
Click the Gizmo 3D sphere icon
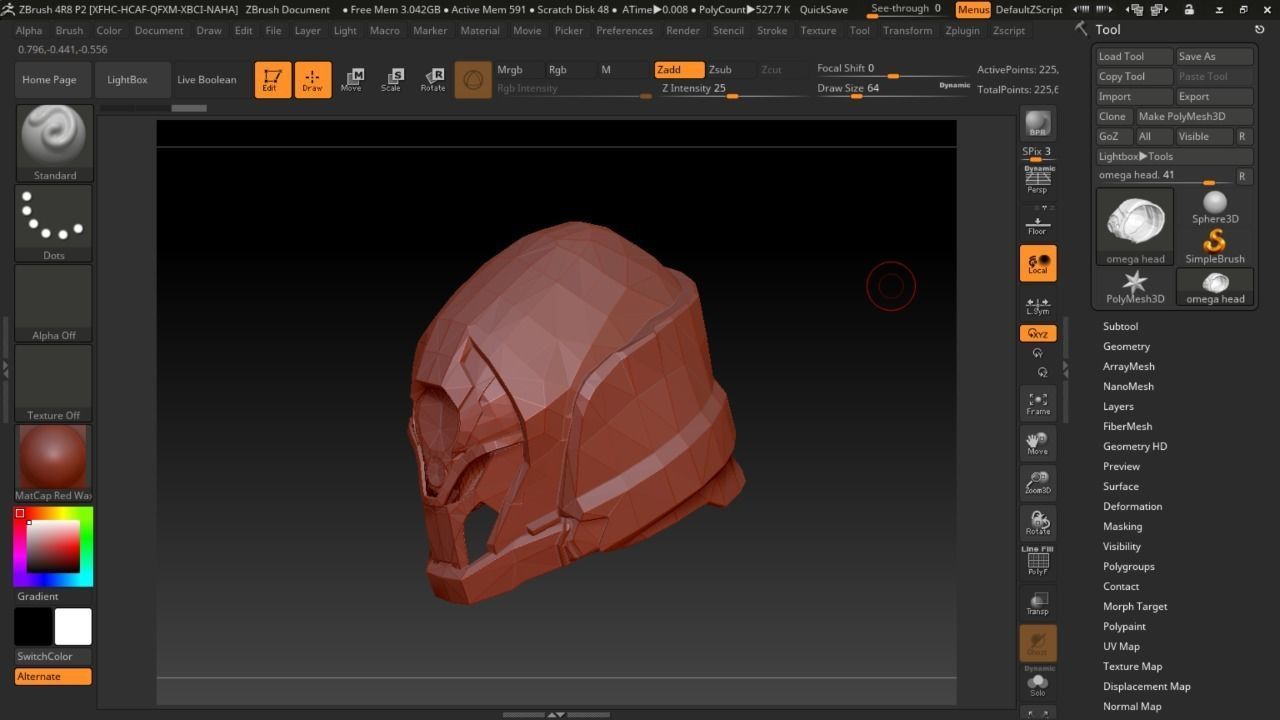pyautogui.click(x=473, y=79)
